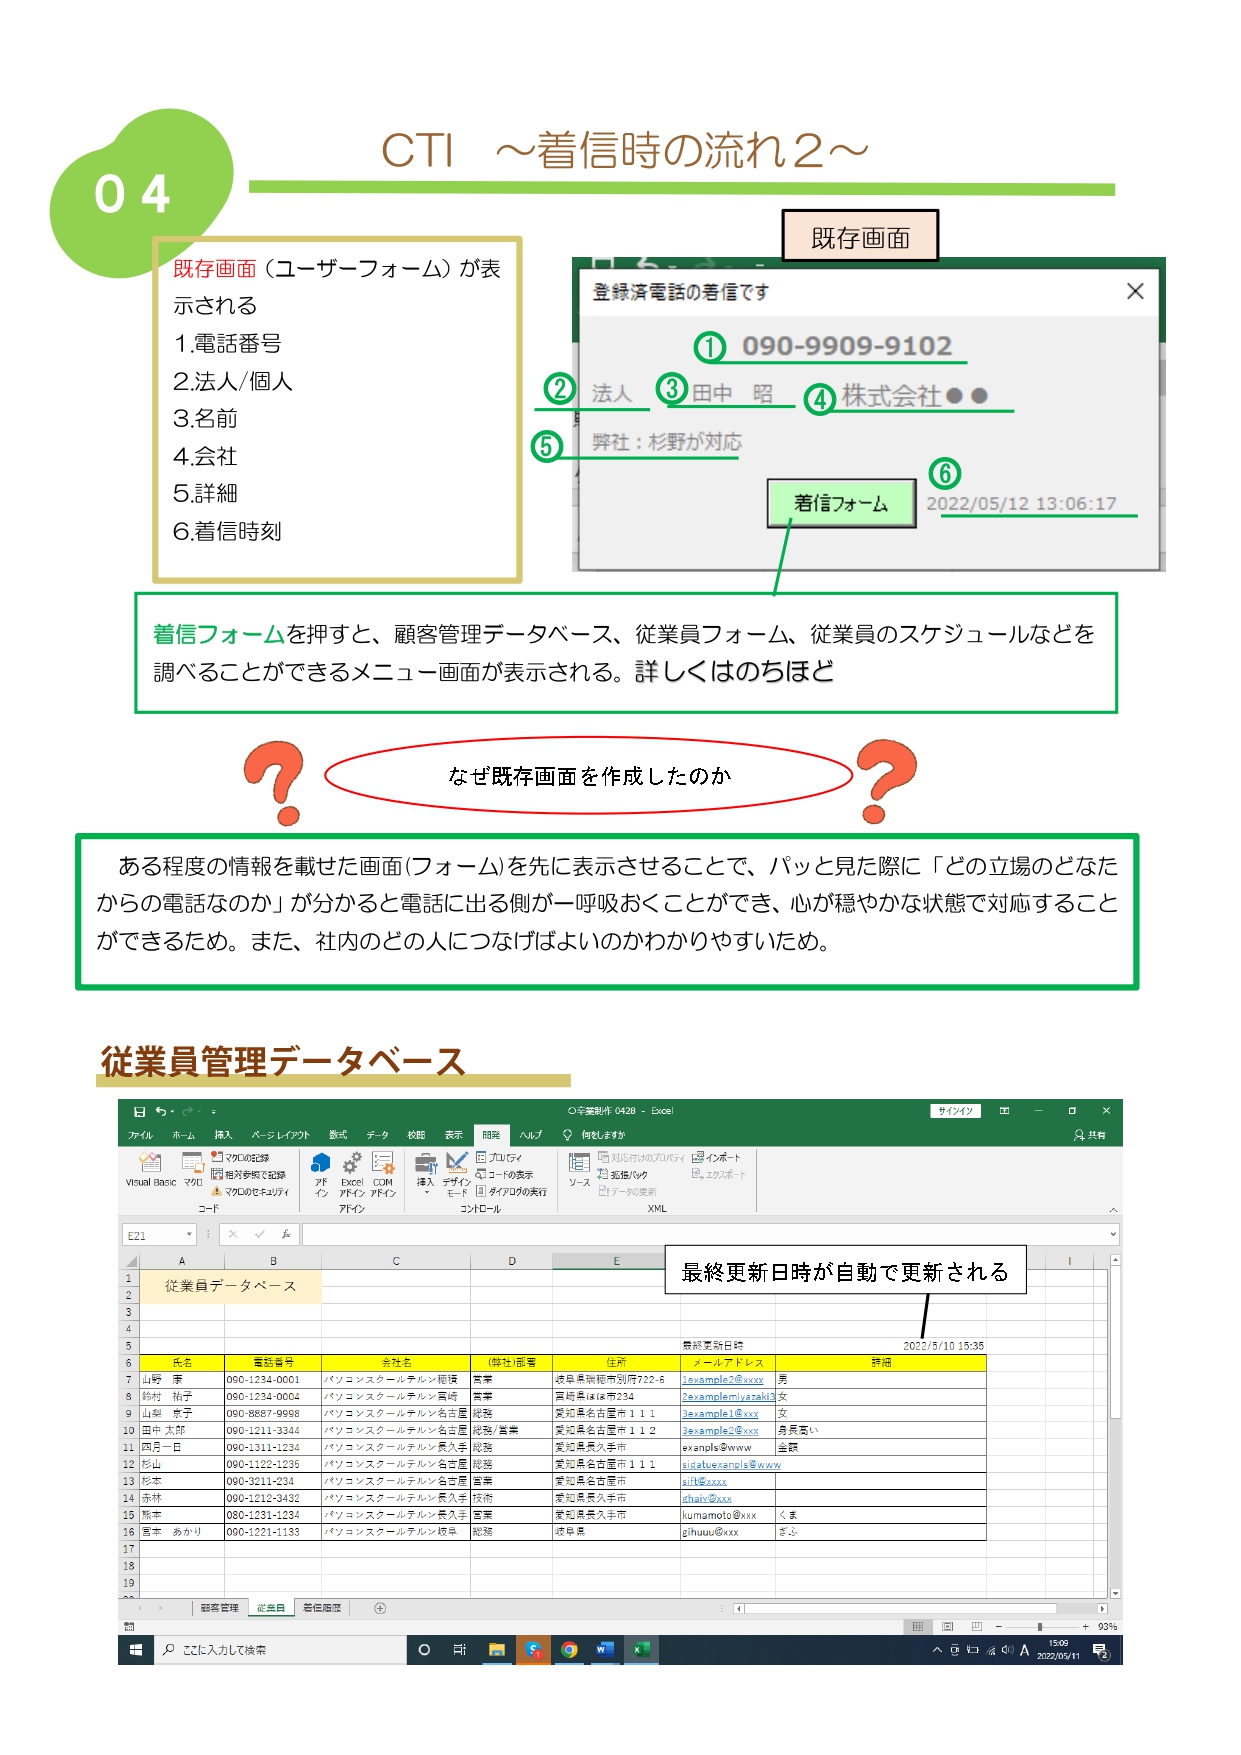Viewport: 1241px width, 1755px height.
Task: Collapse the ribbon with the chevron
Action: (1113, 1210)
